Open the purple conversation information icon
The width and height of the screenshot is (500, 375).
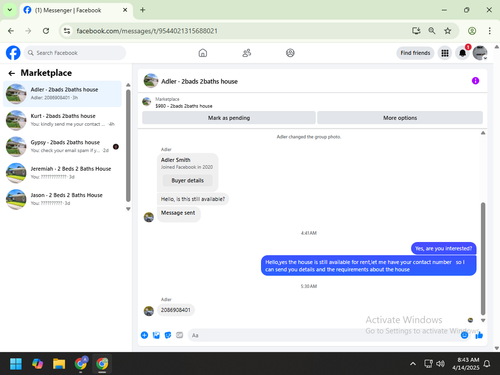pyautogui.click(x=475, y=81)
